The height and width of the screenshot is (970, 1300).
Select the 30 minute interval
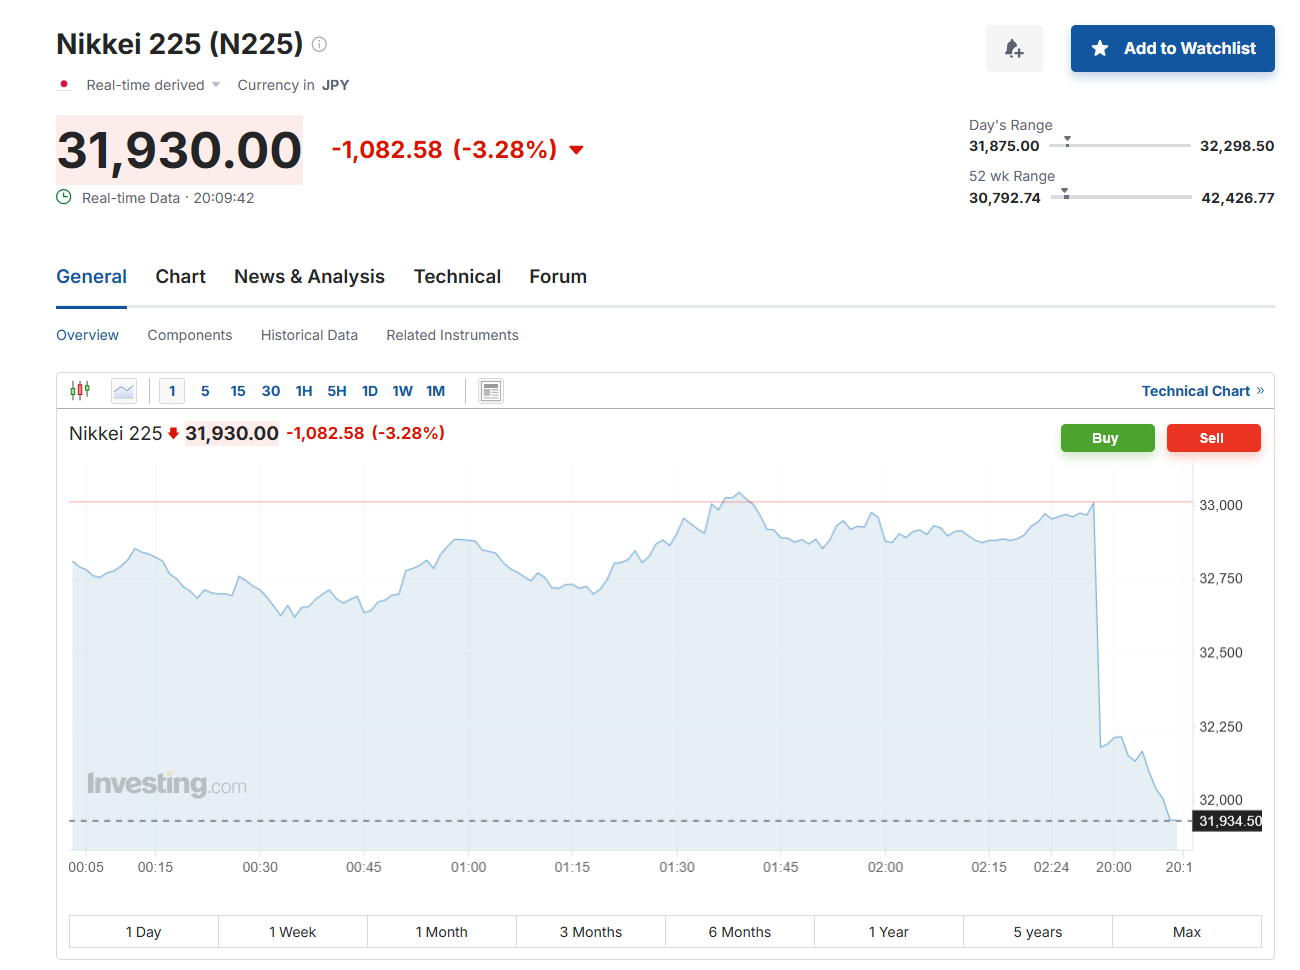[271, 391]
